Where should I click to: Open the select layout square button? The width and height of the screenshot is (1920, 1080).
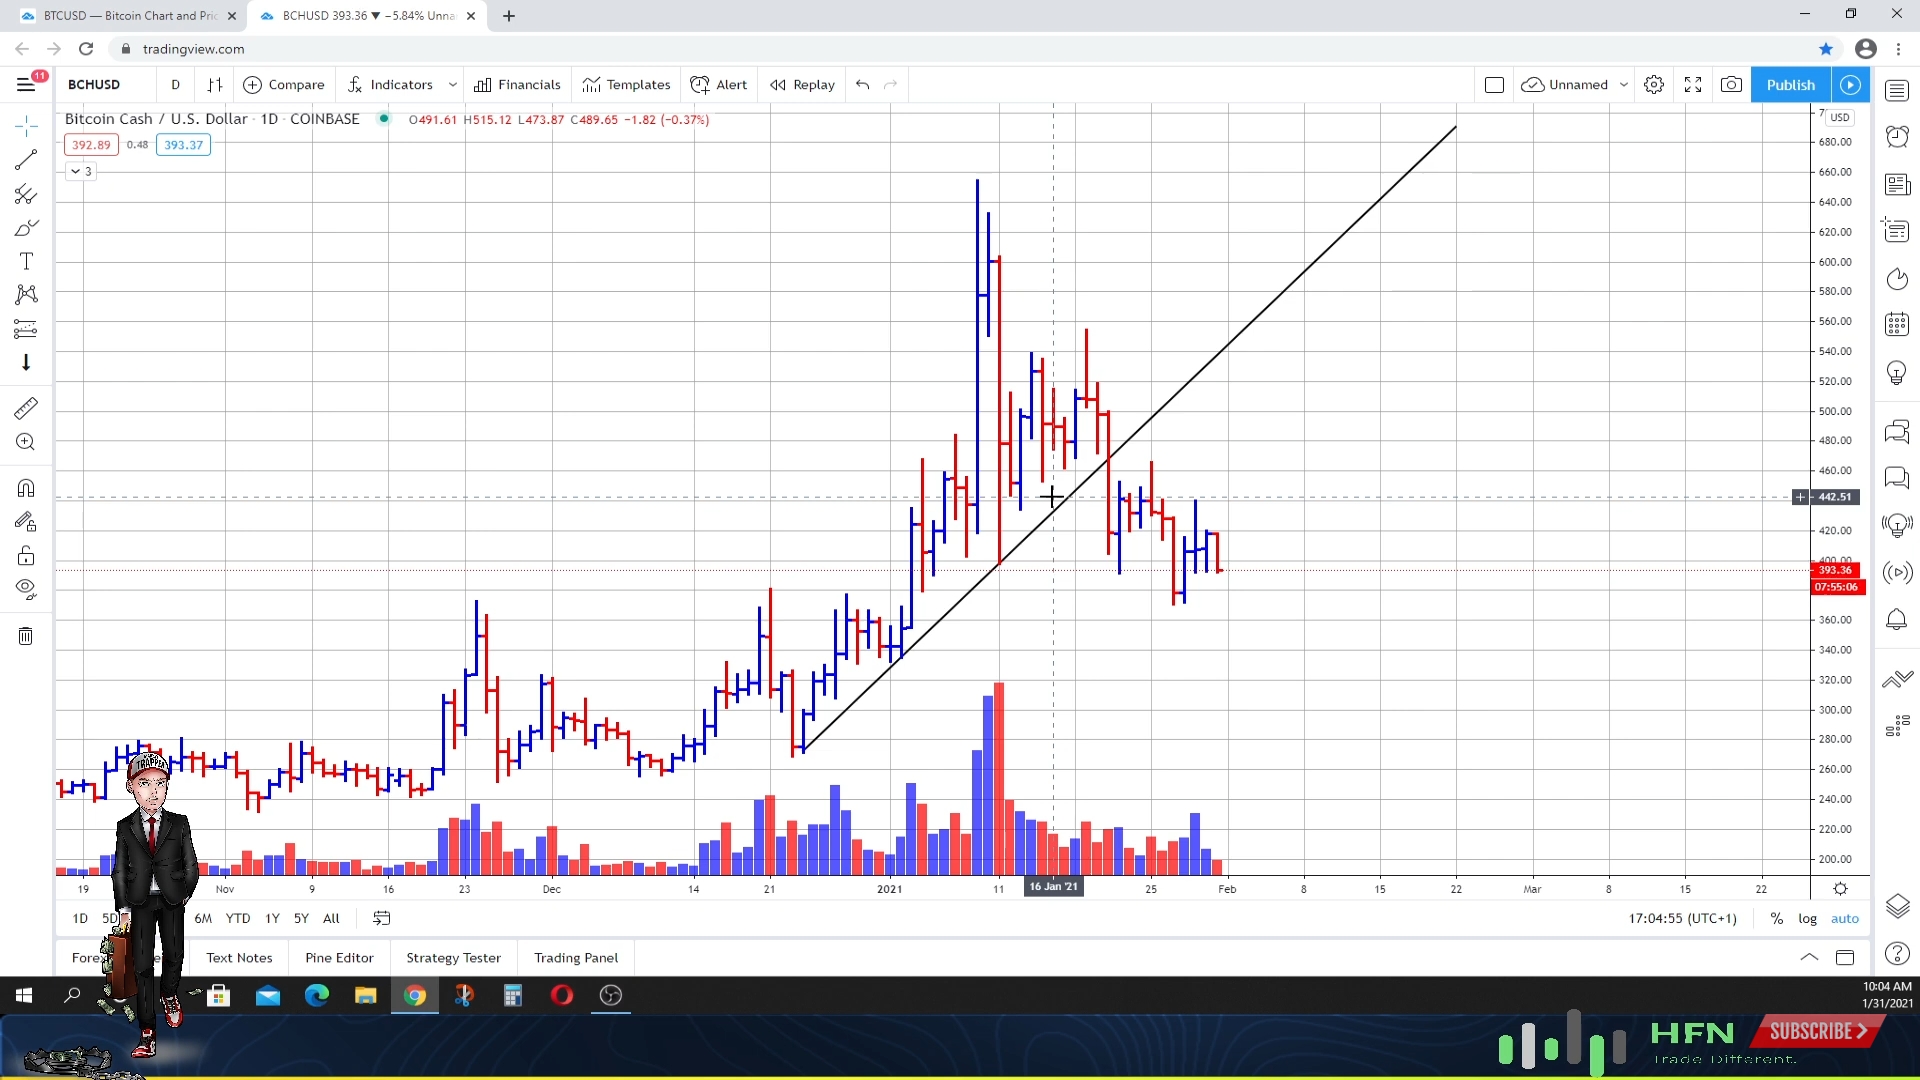1494,85
